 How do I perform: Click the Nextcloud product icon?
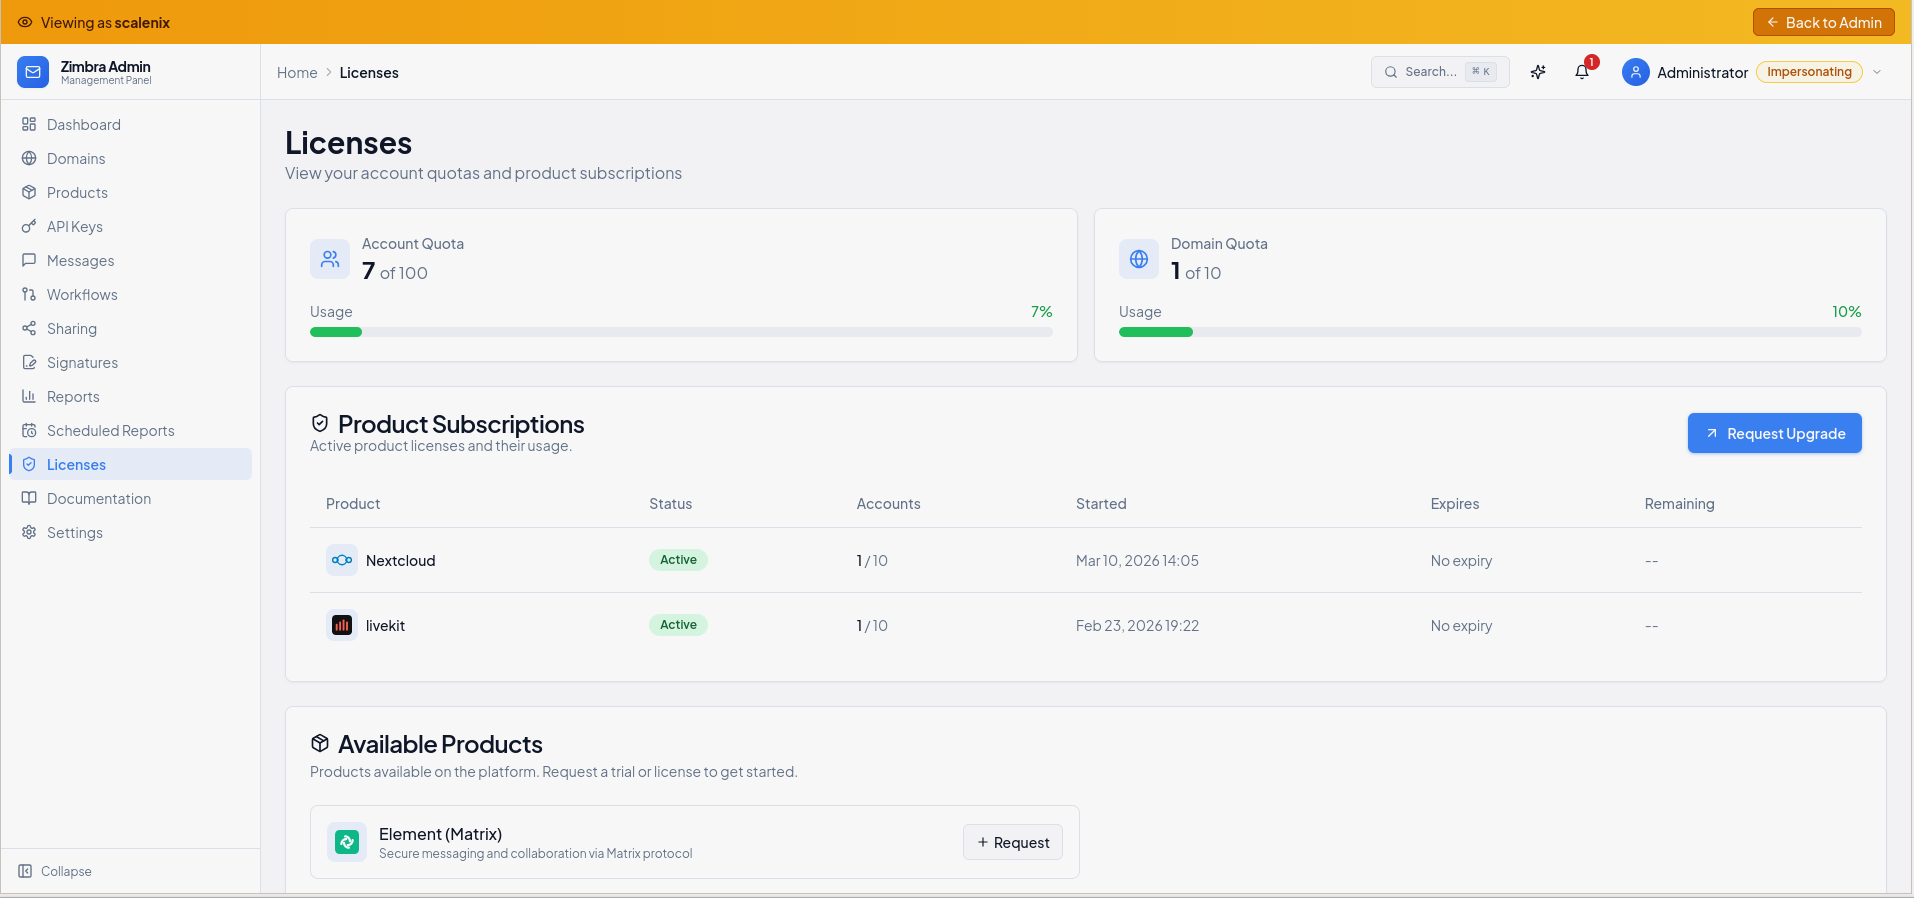tap(342, 560)
